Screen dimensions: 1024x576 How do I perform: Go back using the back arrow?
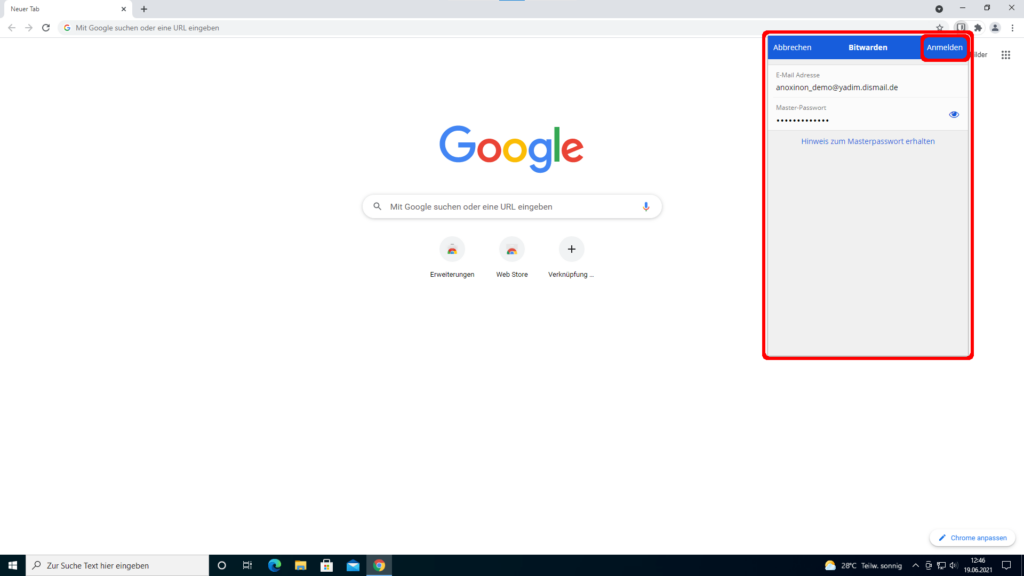coord(12,28)
